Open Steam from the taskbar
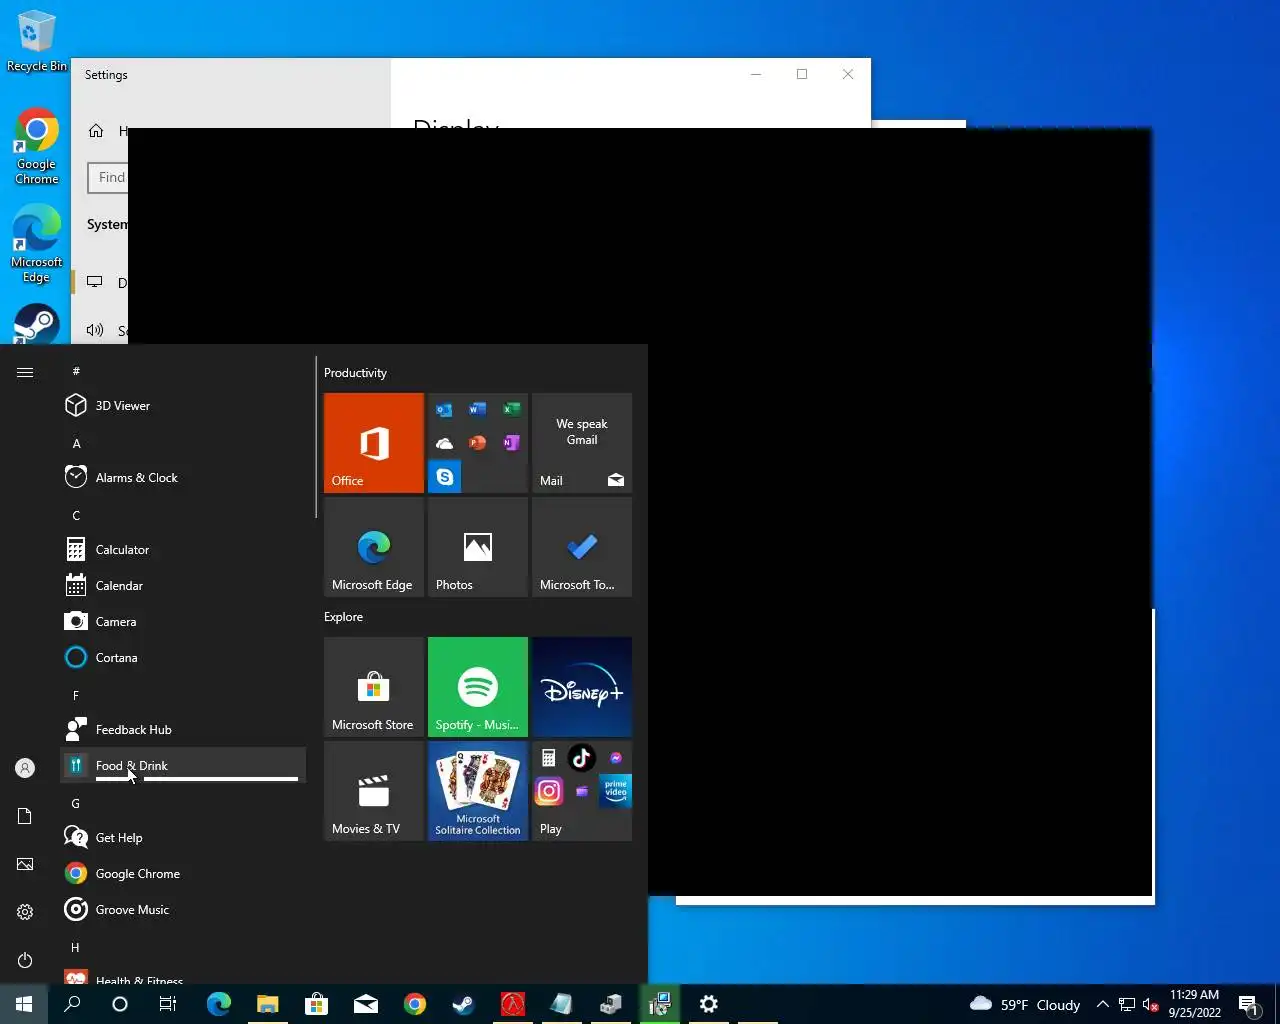This screenshot has width=1280, height=1024. pos(463,1004)
